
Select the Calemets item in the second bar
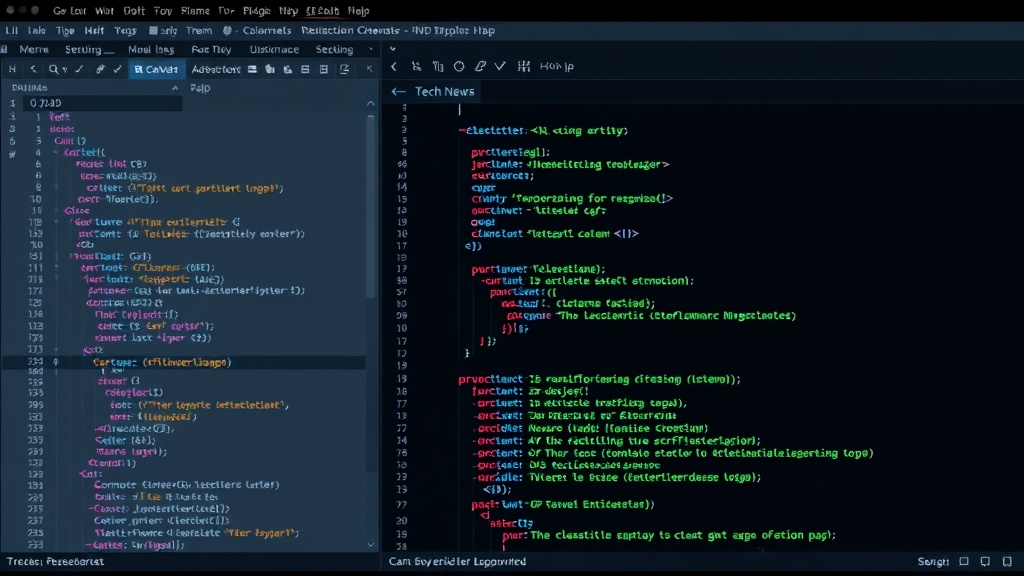point(266,30)
